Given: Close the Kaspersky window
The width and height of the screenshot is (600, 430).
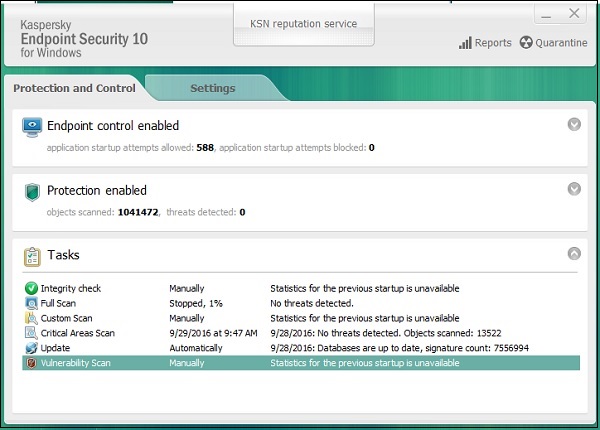Looking at the screenshot, I should (574, 14).
